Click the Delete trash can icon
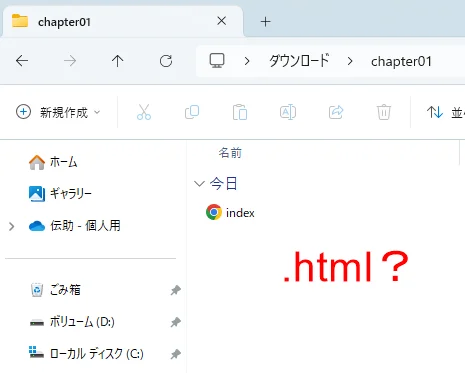The height and width of the screenshot is (373, 465). 384,112
